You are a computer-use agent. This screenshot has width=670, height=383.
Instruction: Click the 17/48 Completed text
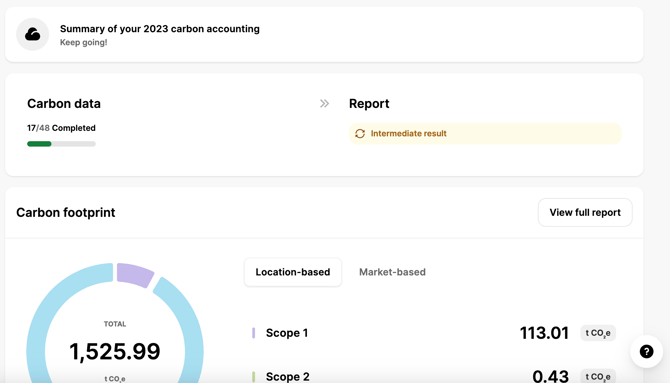click(x=61, y=128)
